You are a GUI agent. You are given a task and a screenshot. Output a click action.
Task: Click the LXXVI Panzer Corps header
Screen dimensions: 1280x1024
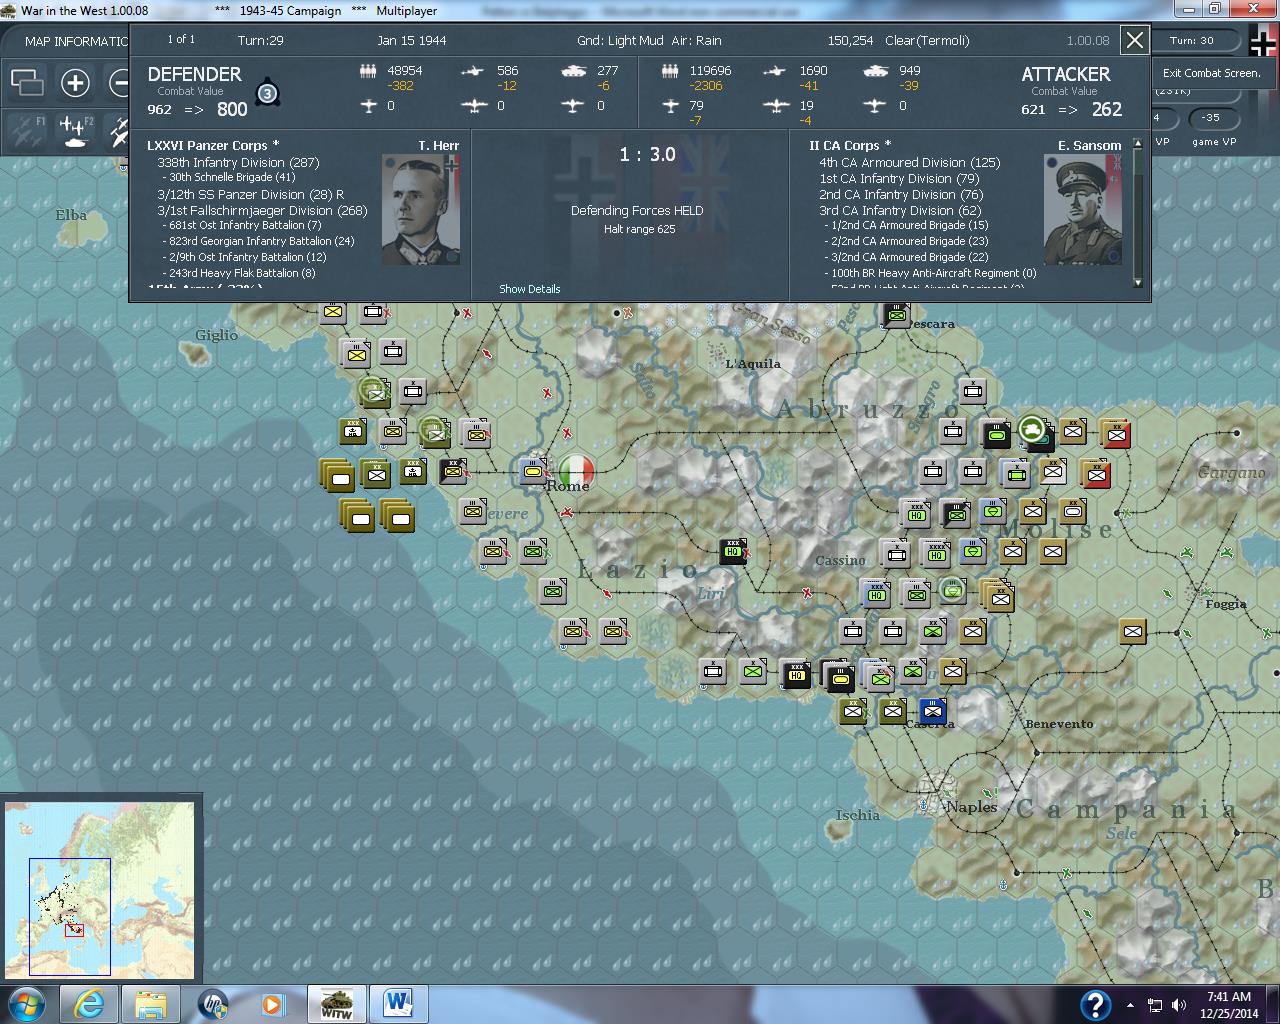click(x=213, y=146)
